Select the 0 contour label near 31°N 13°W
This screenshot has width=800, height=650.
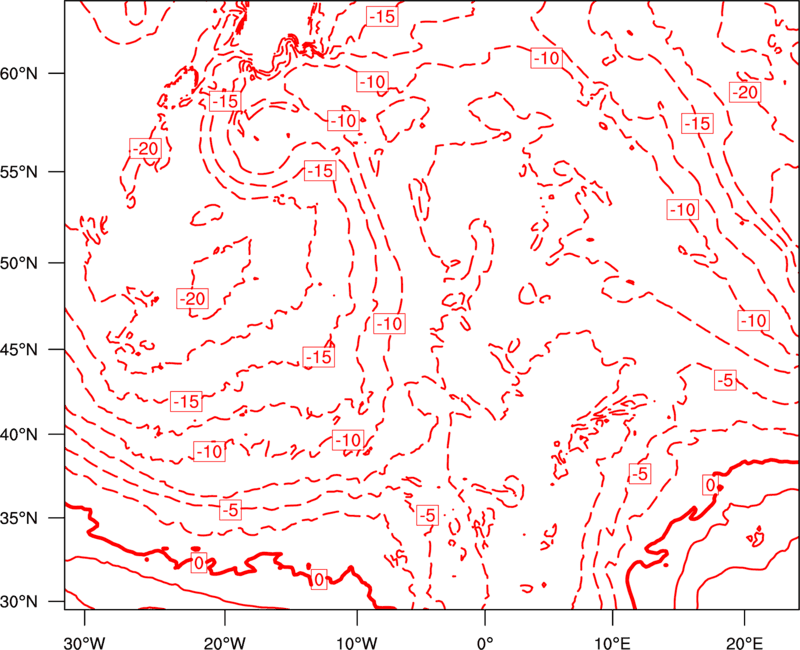(319, 580)
